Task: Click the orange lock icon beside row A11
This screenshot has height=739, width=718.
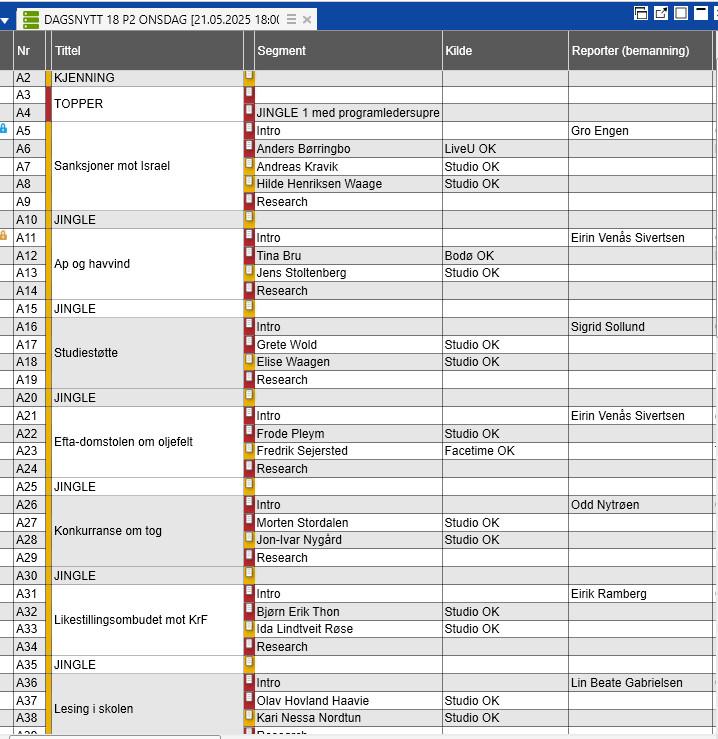Action: (4, 235)
